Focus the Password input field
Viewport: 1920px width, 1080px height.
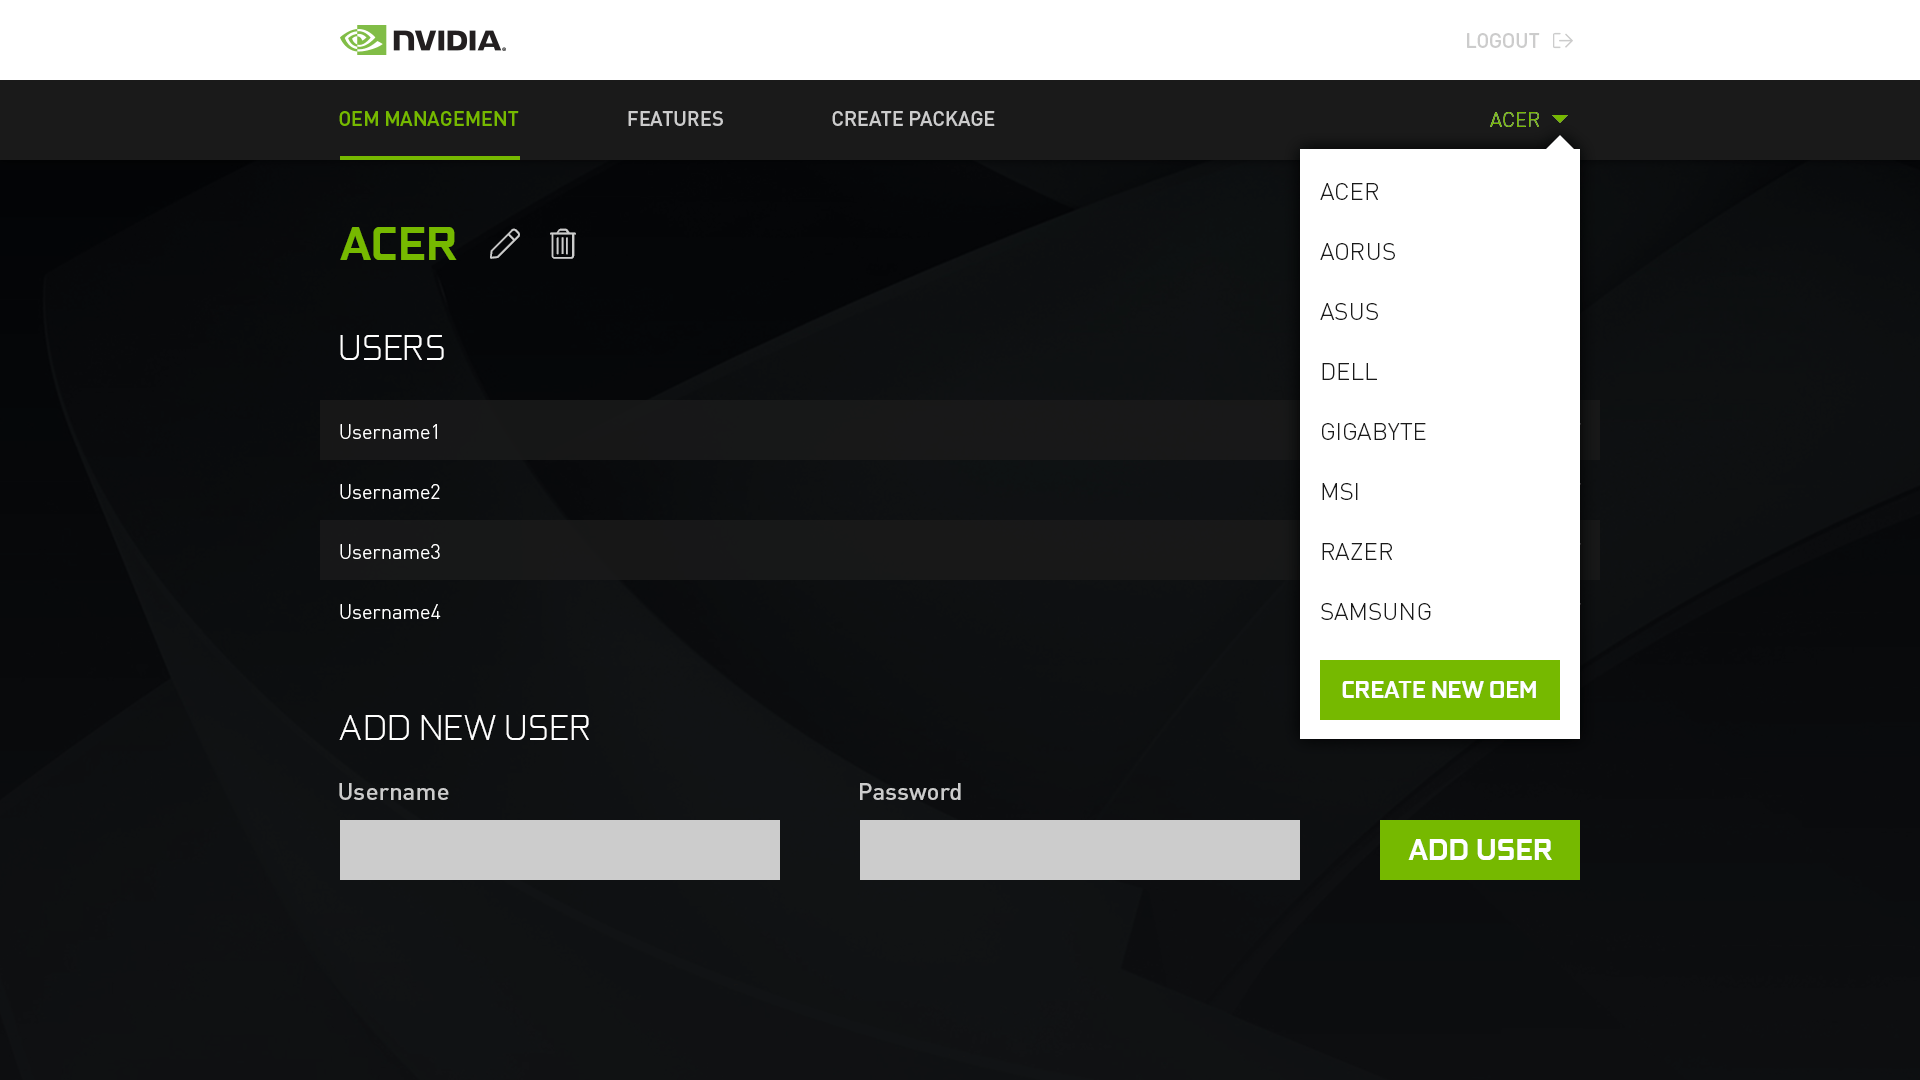point(1080,850)
